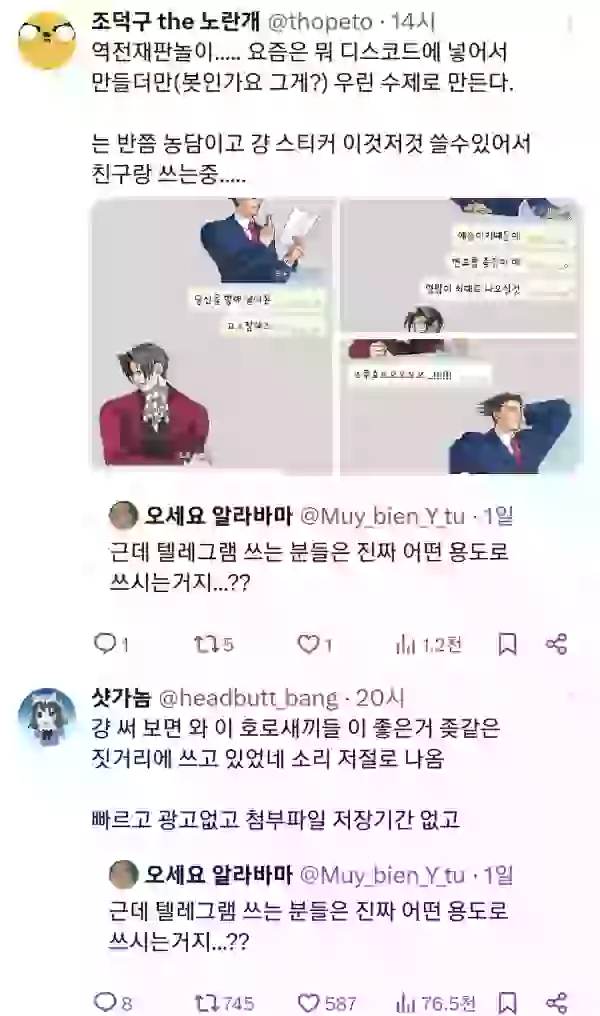Visit the @thopeto profile handle
The width and height of the screenshot is (600, 1016).
[x=320, y=22]
